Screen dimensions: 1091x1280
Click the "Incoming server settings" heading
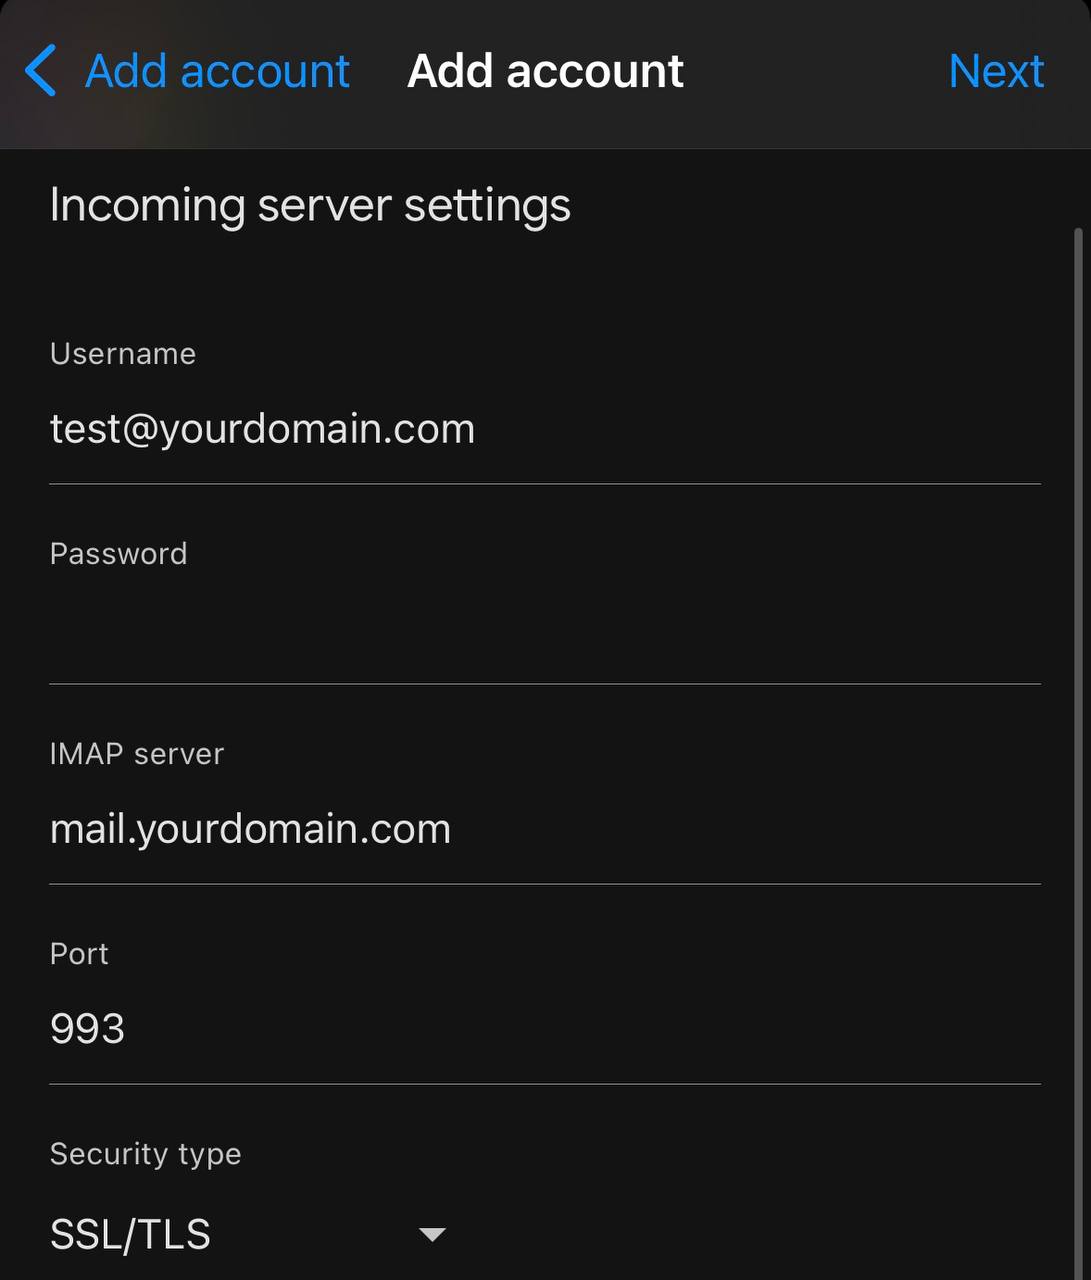coord(310,205)
